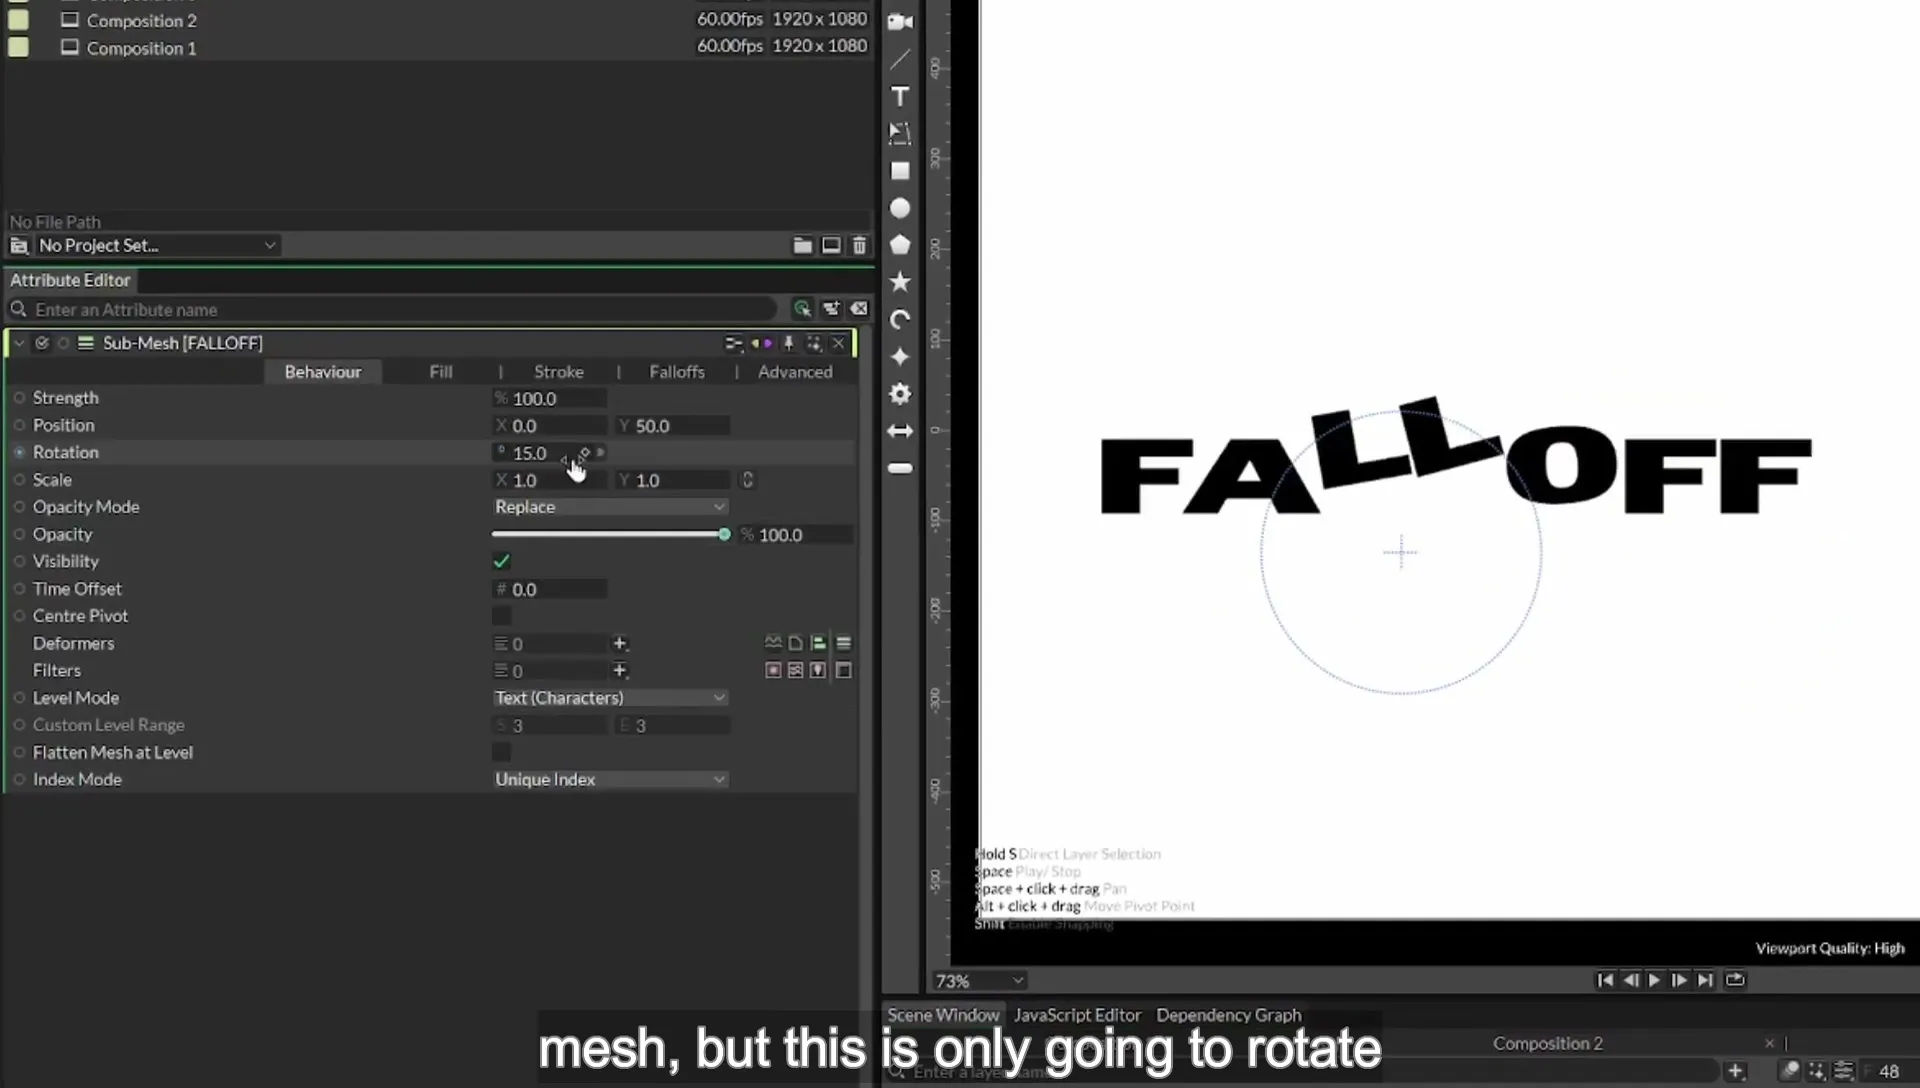
Task: Select the Rectangle shape tool
Action: tap(900, 171)
